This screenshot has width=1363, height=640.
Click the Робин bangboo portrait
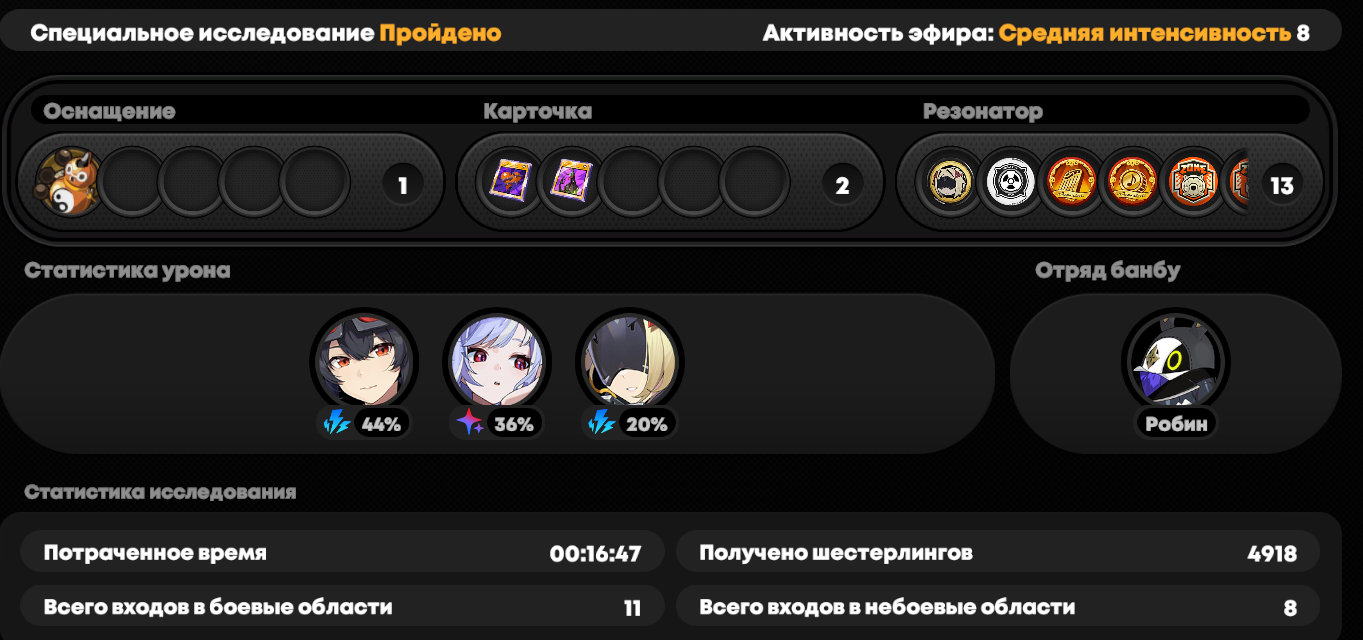[1175, 361]
